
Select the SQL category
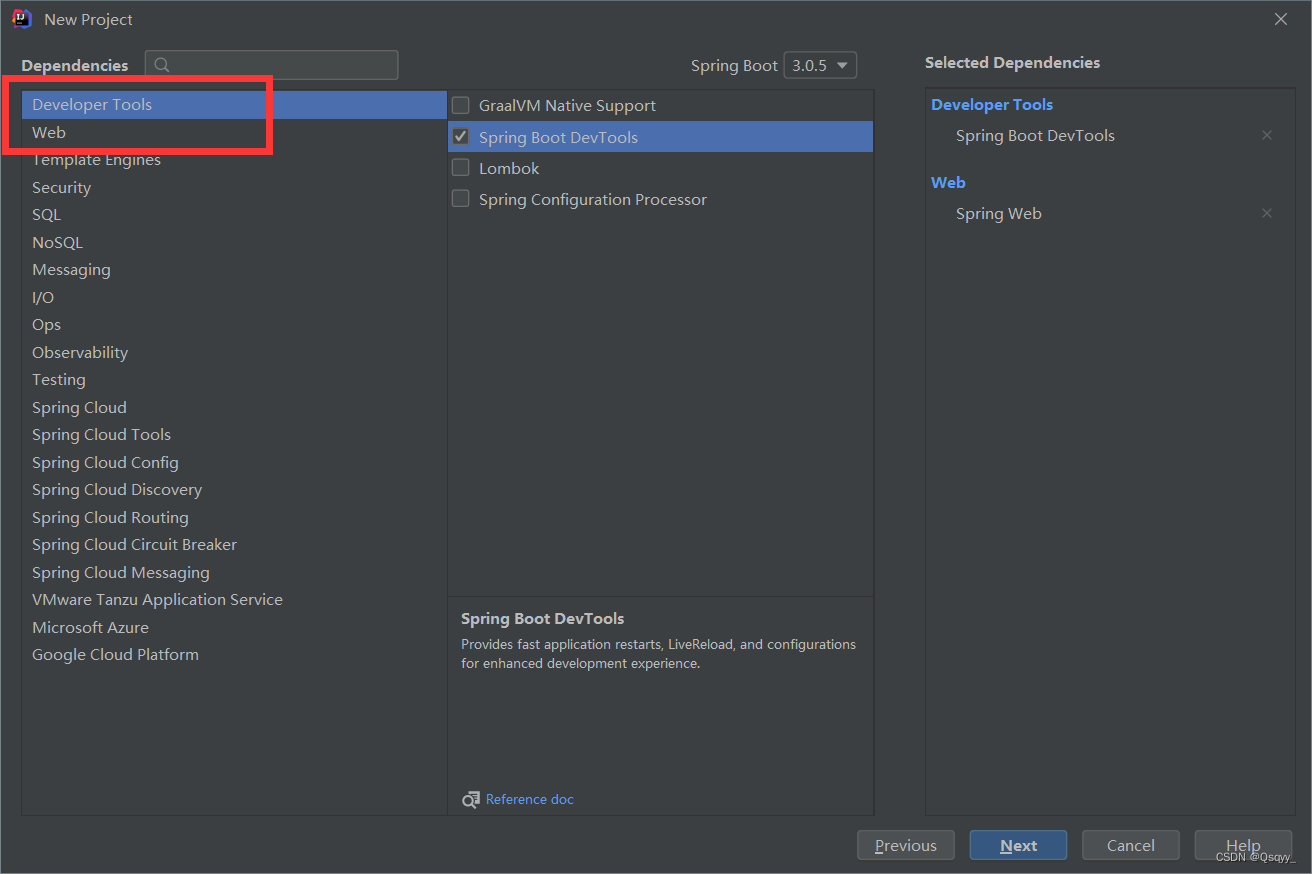pos(46,214)
